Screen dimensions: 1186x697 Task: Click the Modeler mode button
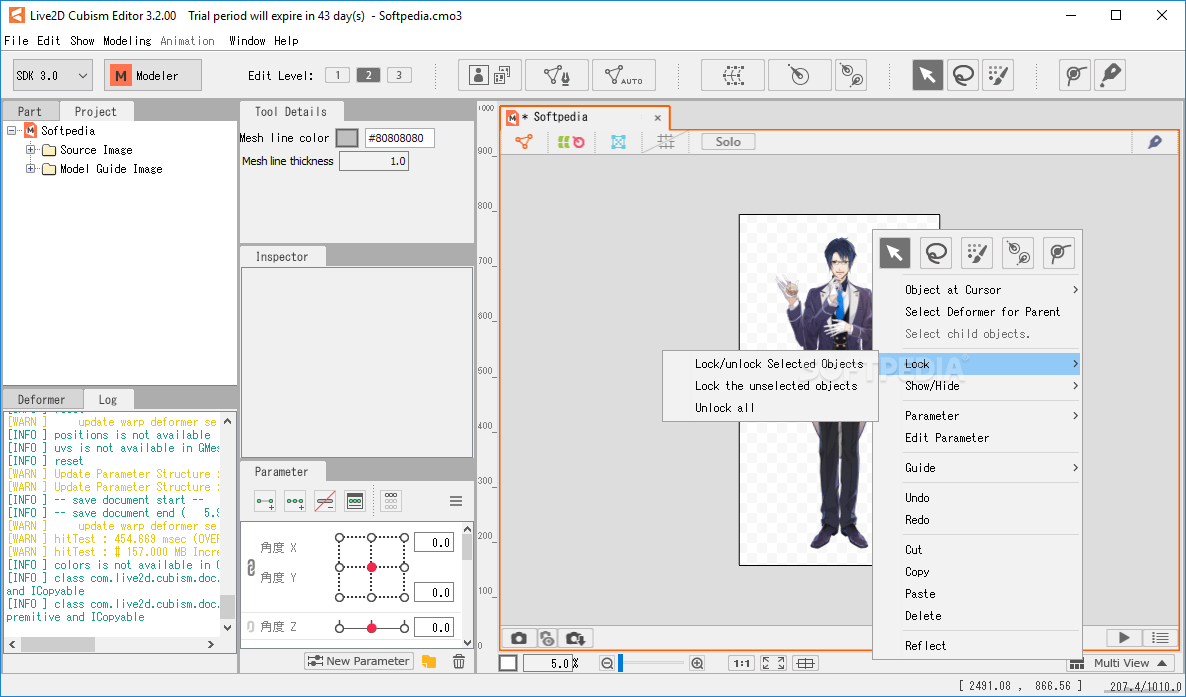coord(153,76)
